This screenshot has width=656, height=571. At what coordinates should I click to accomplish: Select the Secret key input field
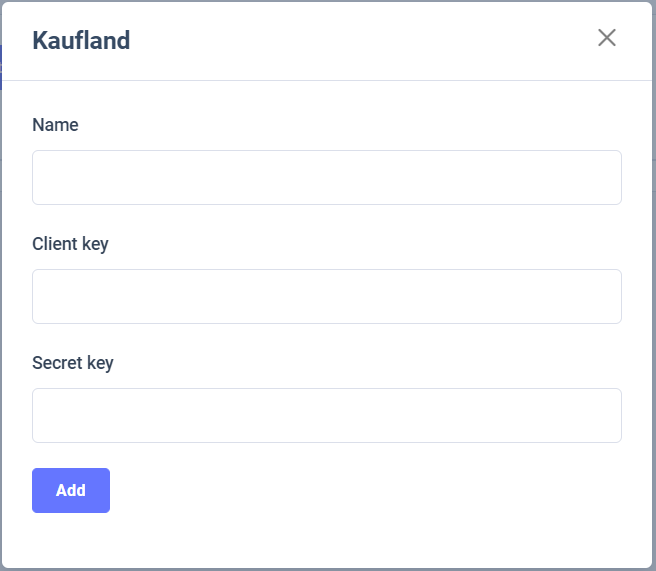coord(327,416)
